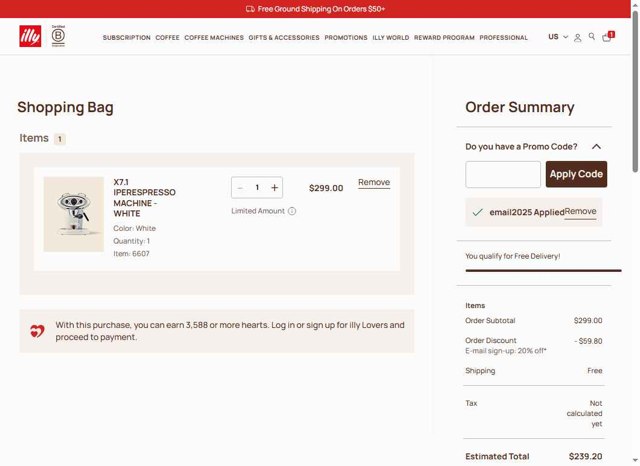The width and height of the screenshot is (640, 466).
Task: Click the Limited Amount info icon
Action: pyautogui.click(x=292, y=211)
